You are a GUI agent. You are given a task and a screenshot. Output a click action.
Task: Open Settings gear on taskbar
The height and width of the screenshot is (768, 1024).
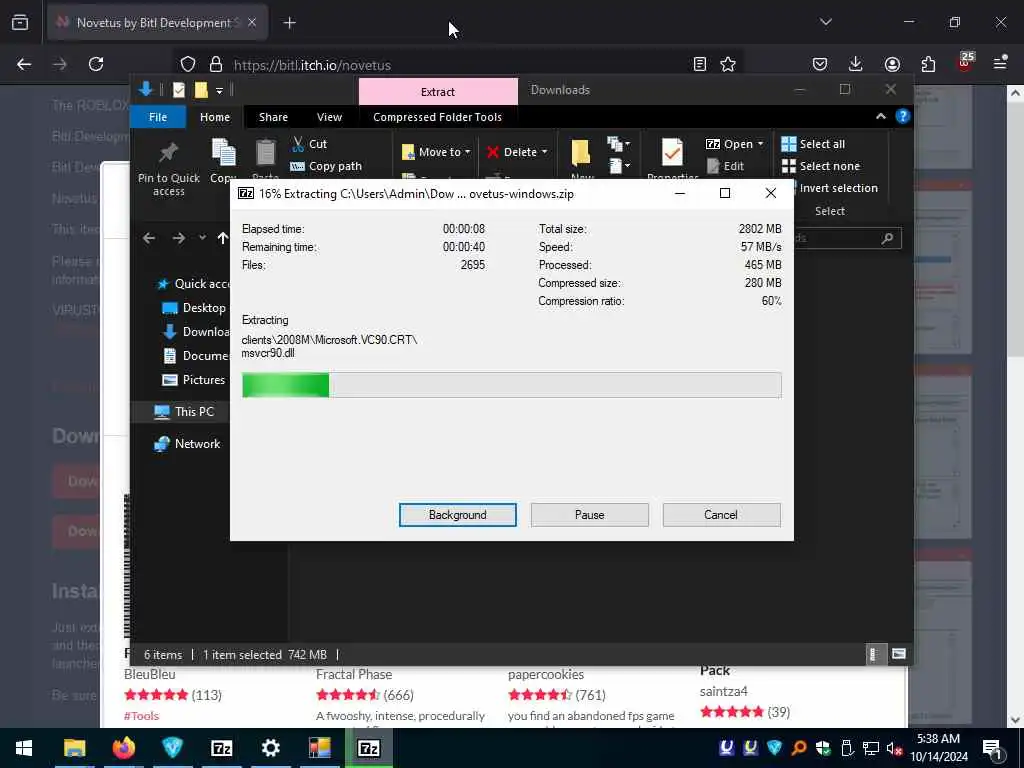[270, 748]
